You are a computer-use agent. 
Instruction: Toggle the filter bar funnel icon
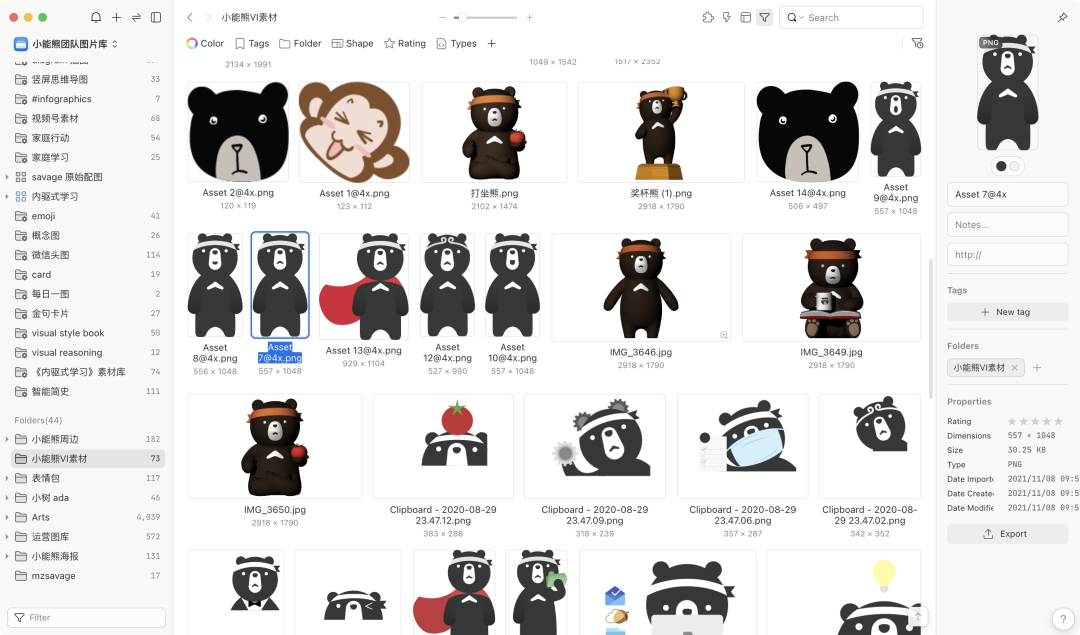(x=765, y=17)
